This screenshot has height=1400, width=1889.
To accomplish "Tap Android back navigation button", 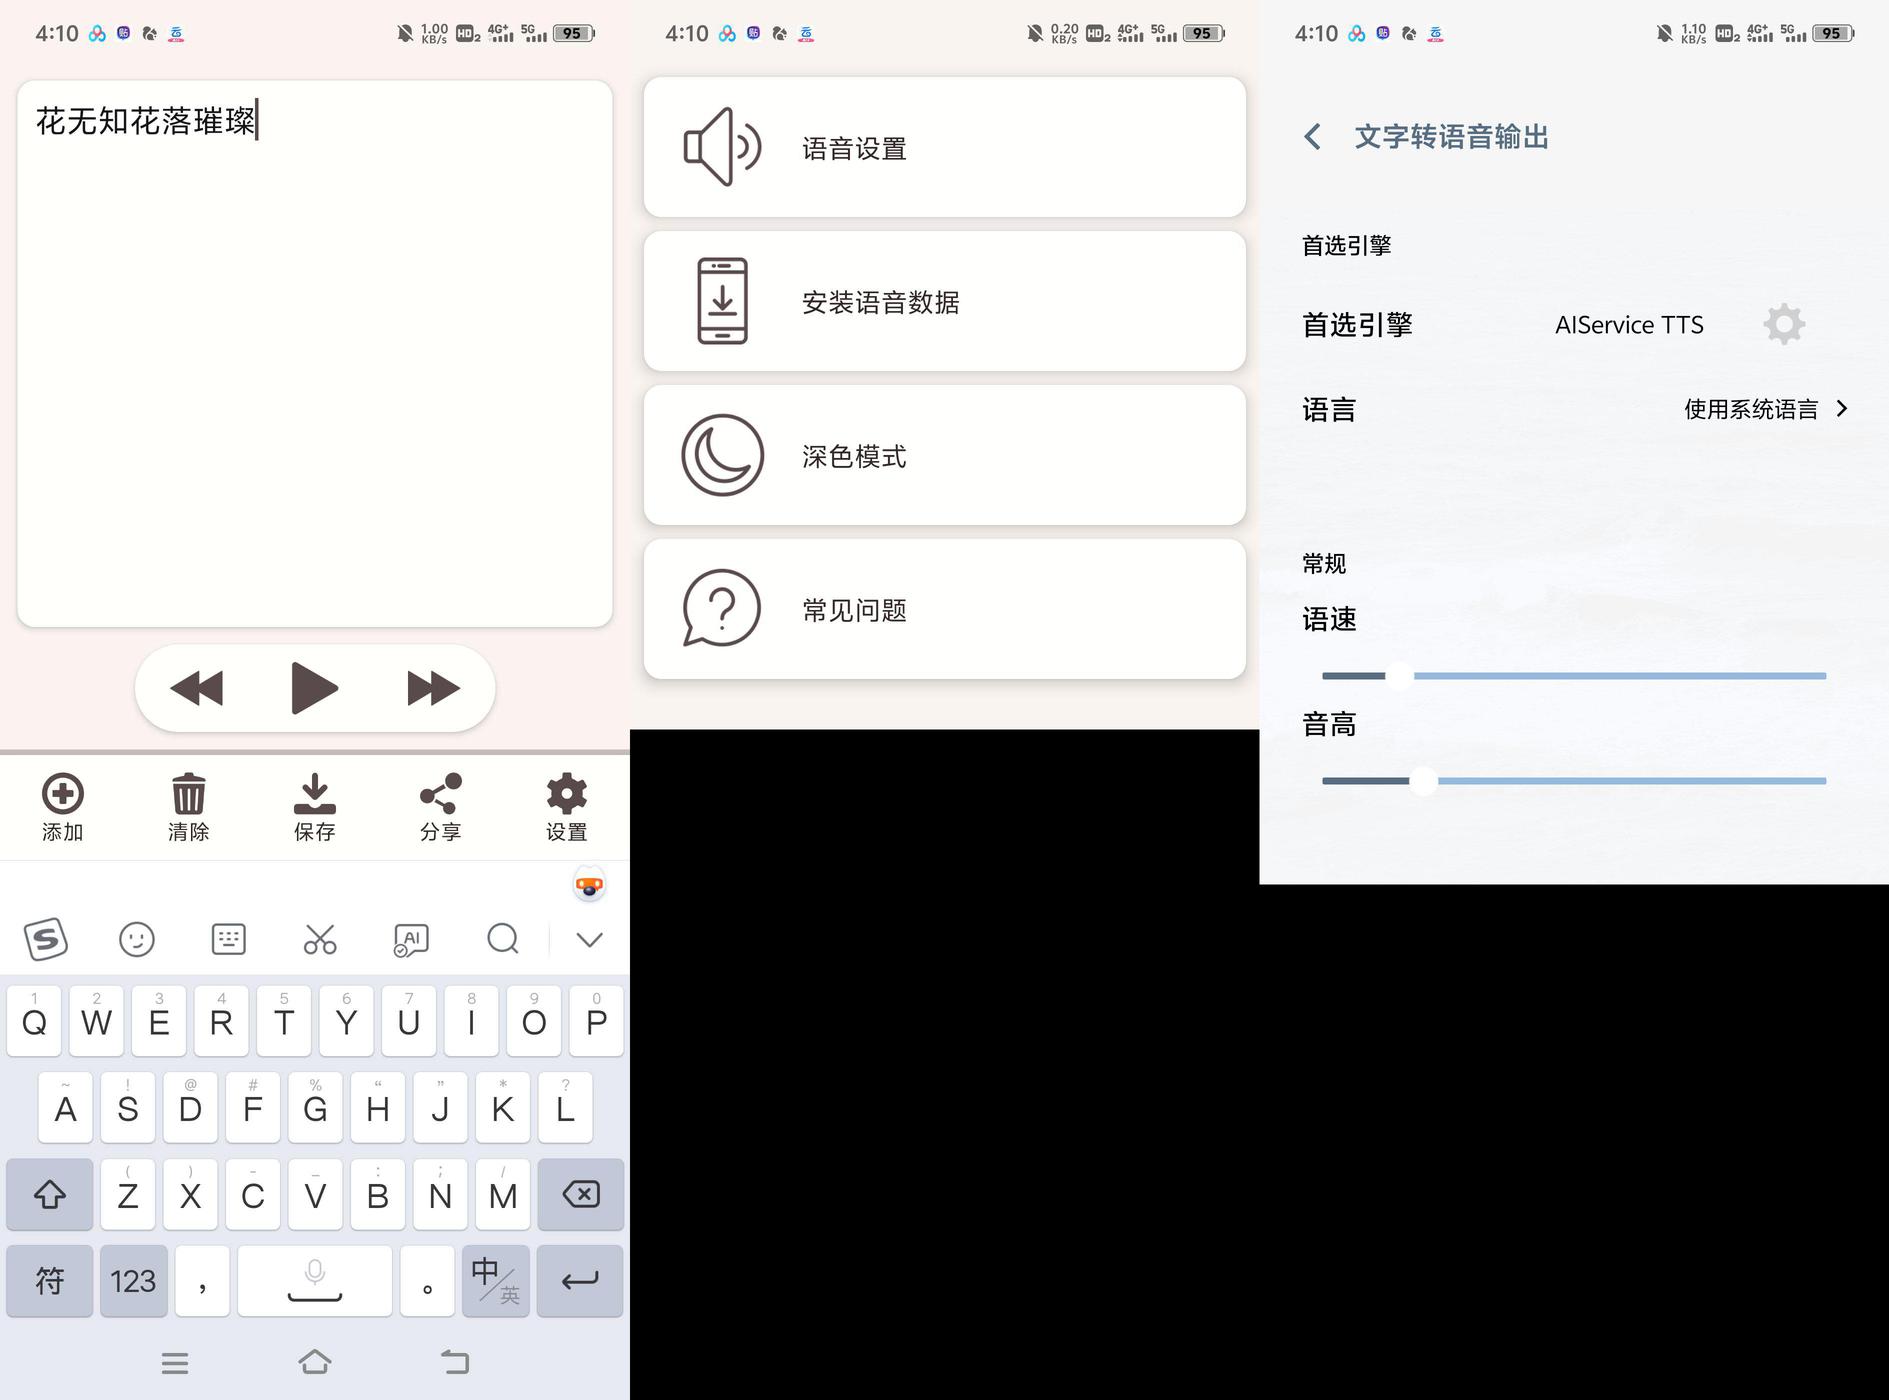I will (455, 1362).
